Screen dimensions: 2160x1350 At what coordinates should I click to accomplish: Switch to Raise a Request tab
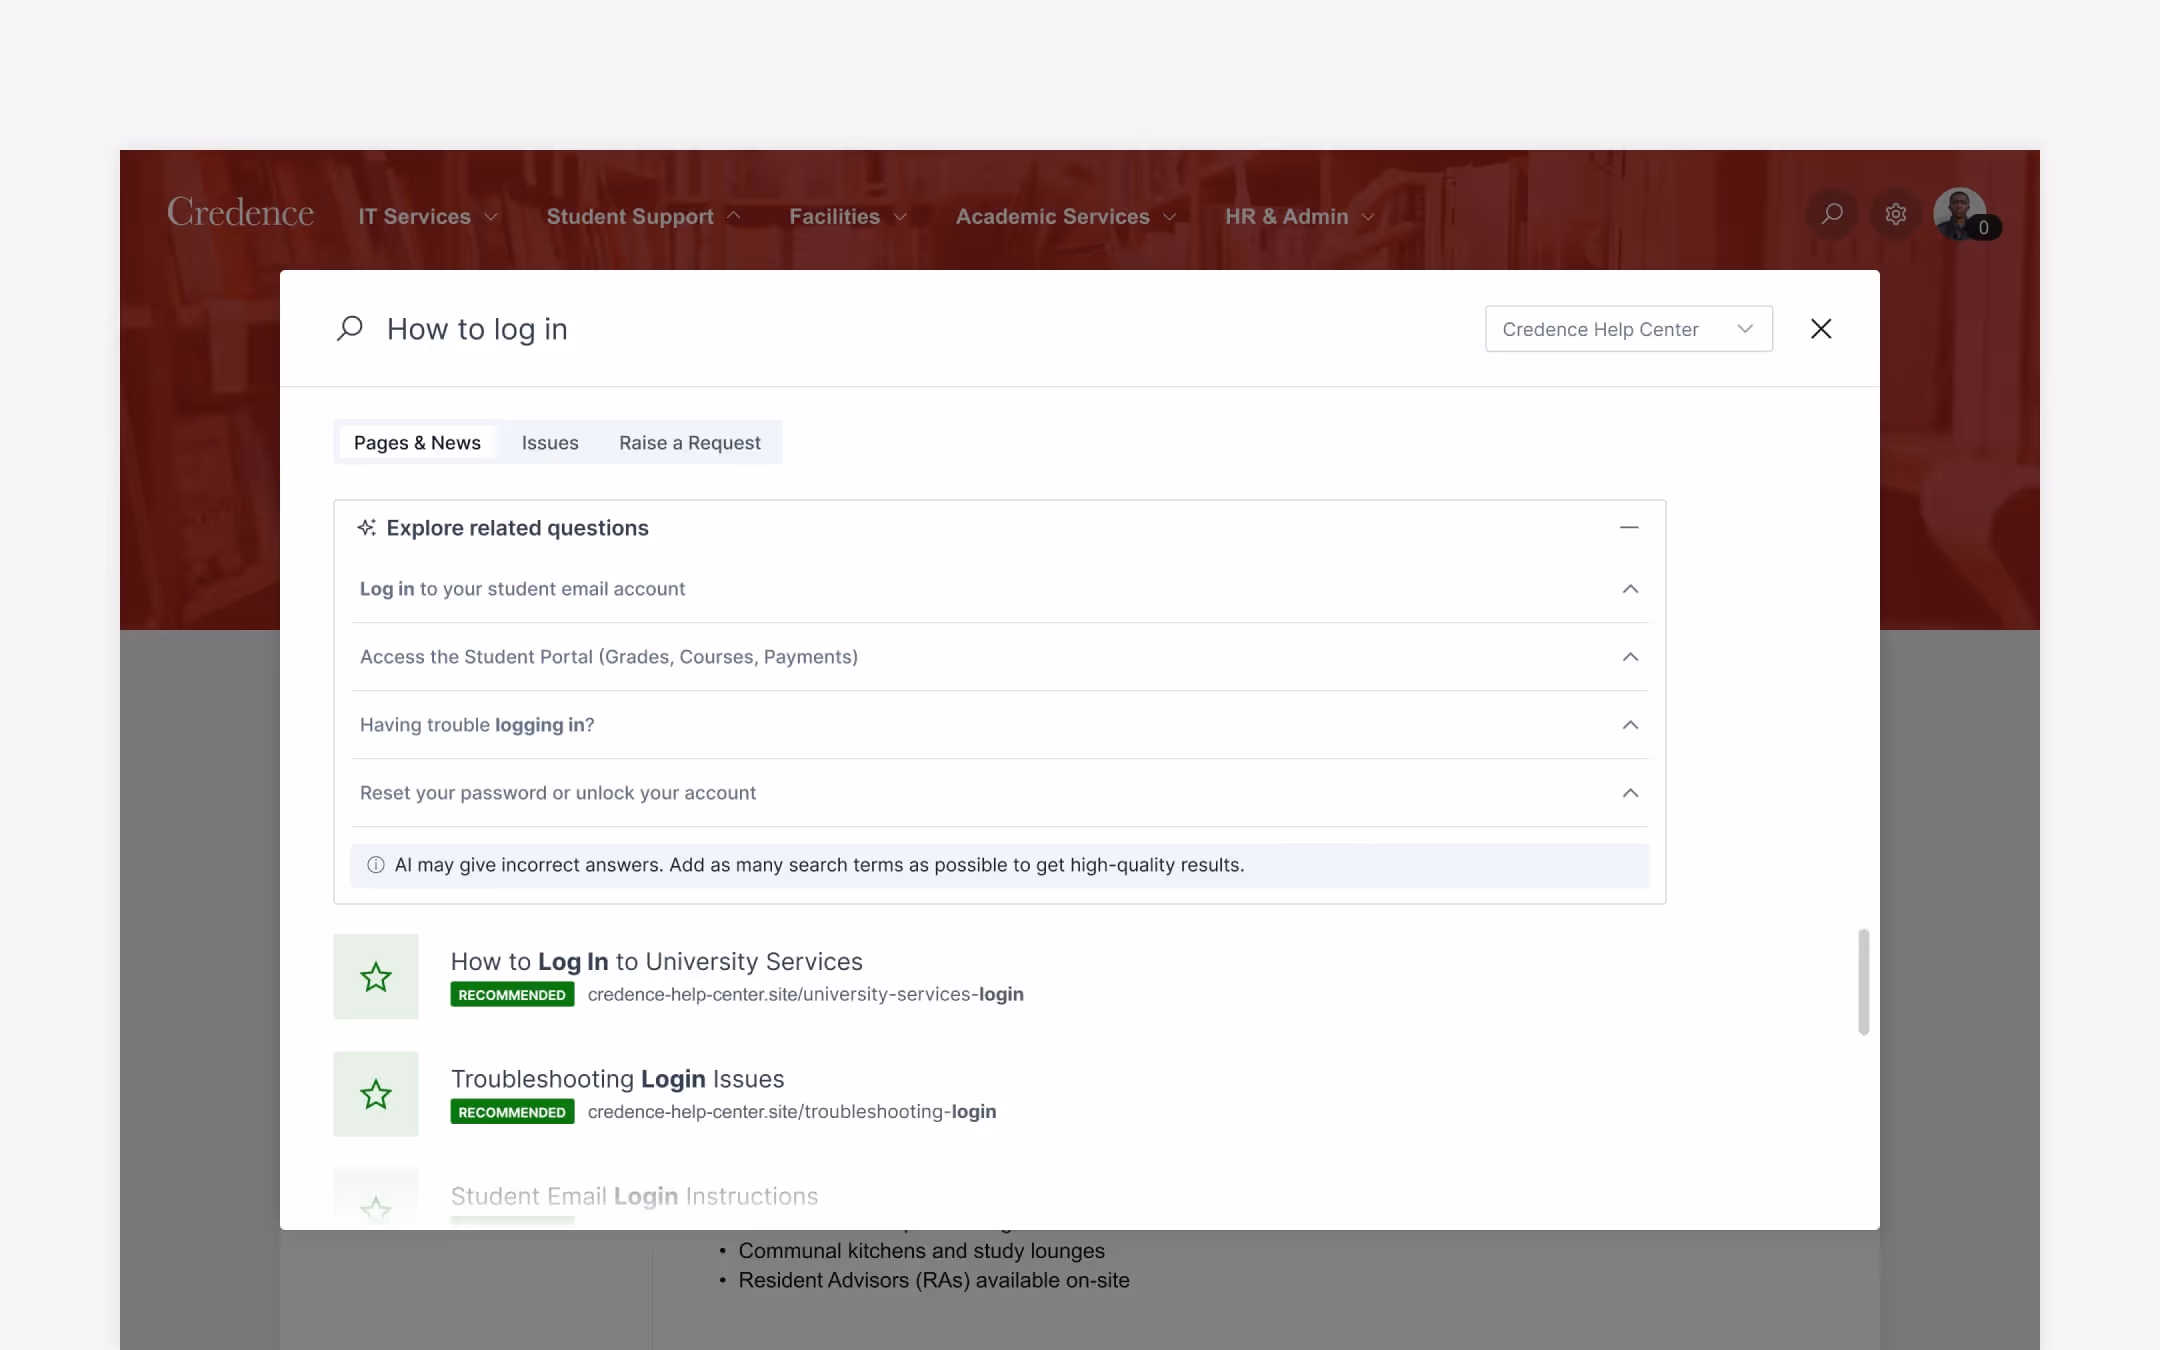coord(689,443)
